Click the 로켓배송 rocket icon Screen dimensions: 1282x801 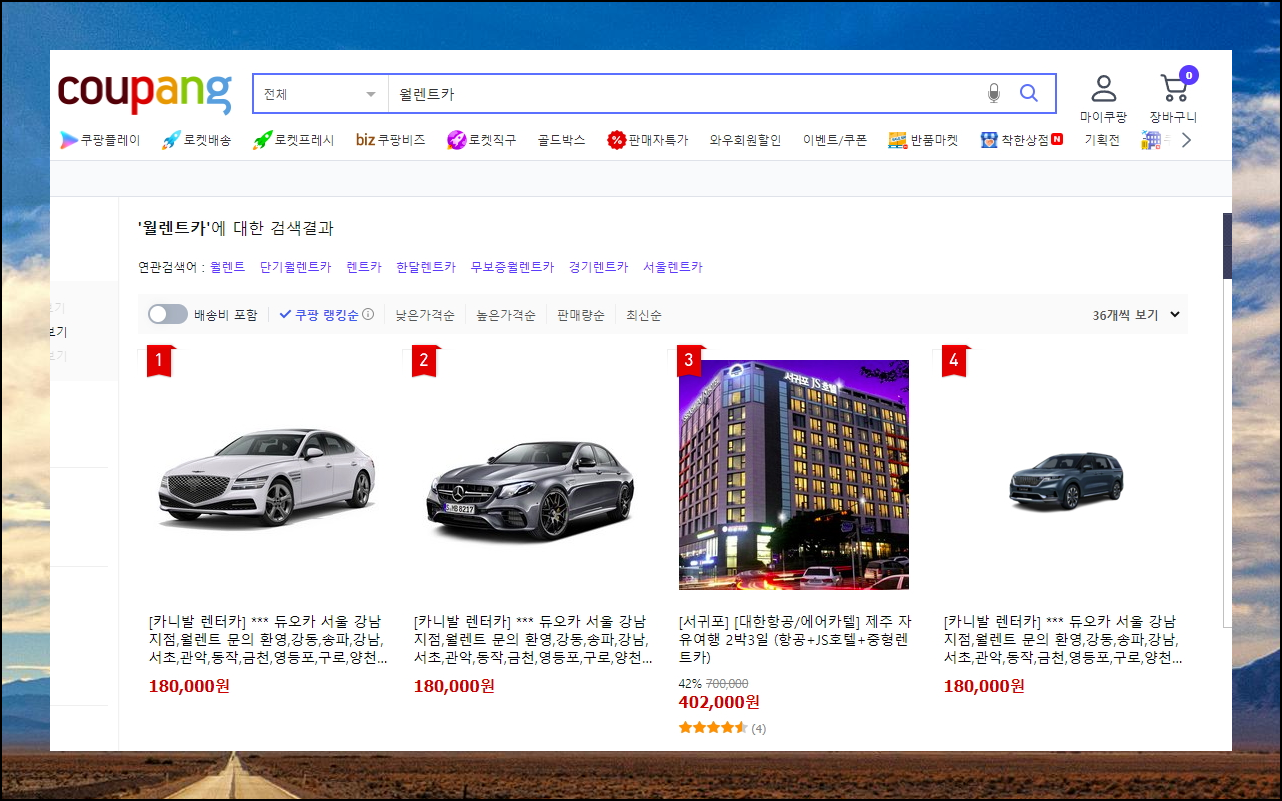pos(171,140)
